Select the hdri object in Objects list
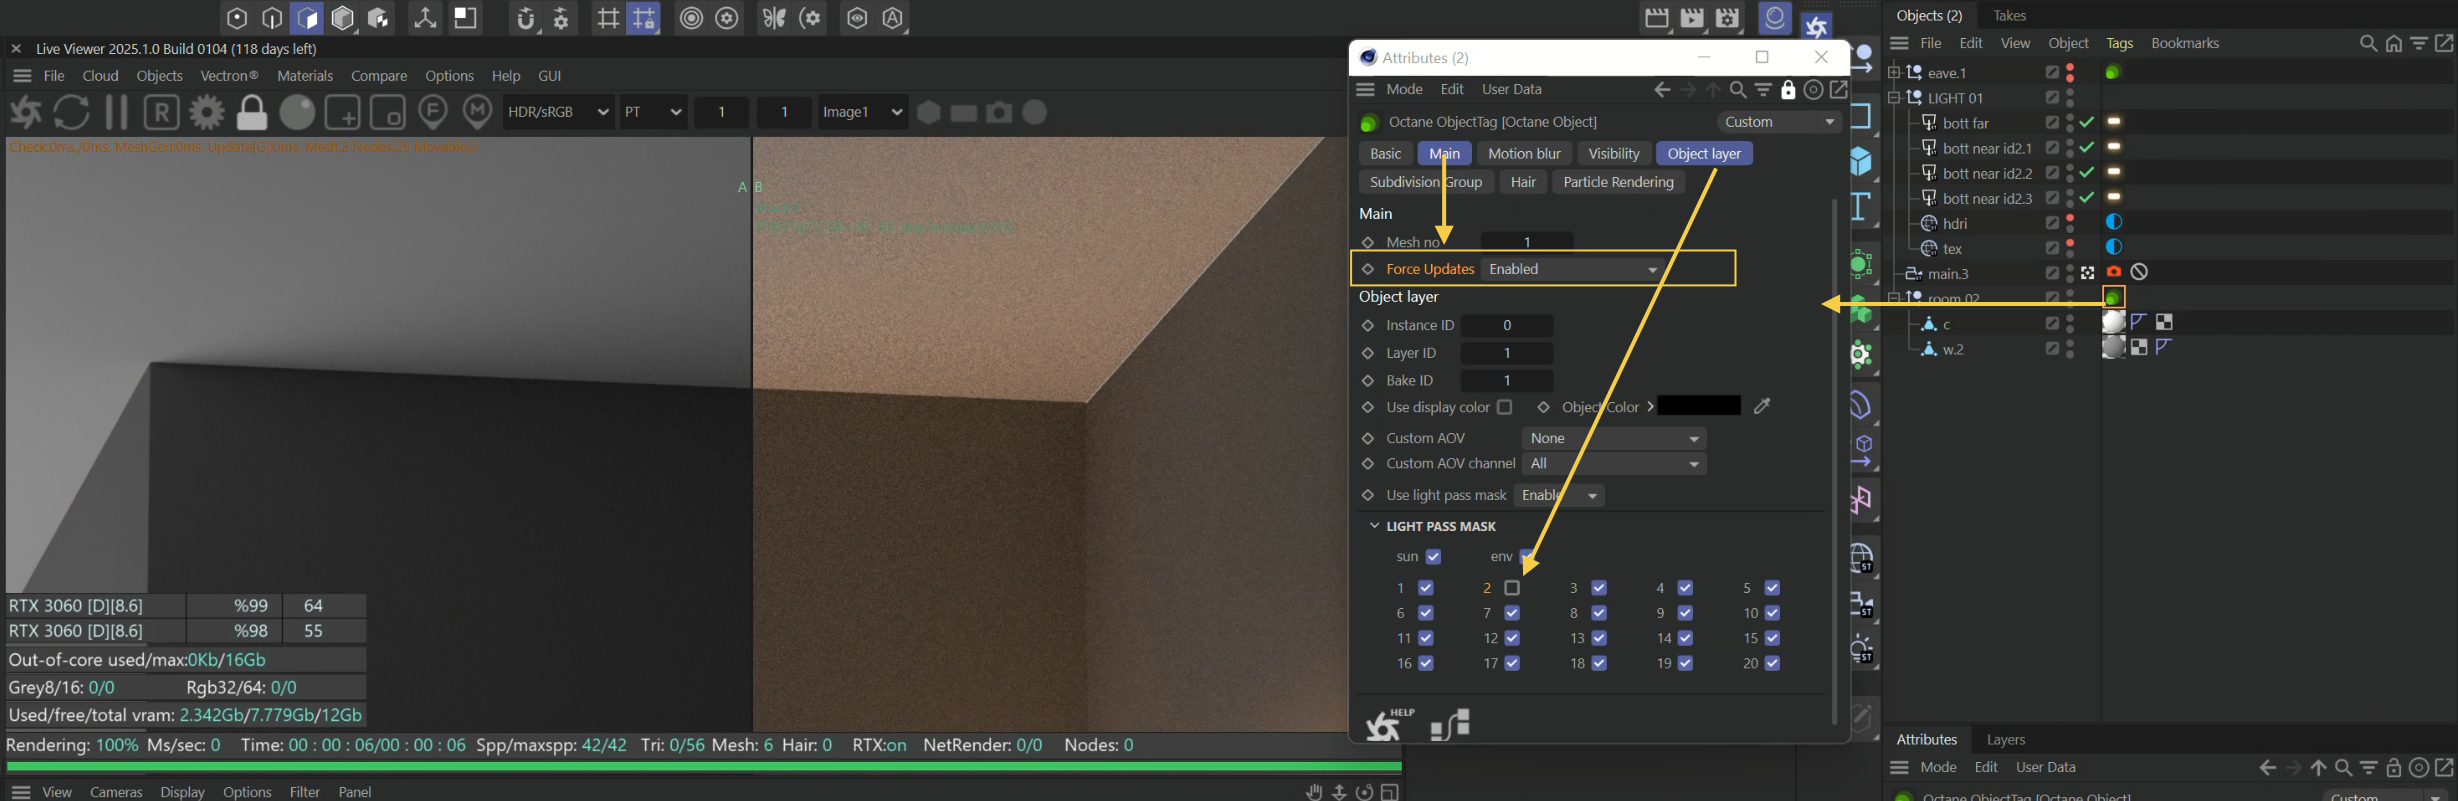Screen dimensions: 2458x801 (x=1955, y=223)
